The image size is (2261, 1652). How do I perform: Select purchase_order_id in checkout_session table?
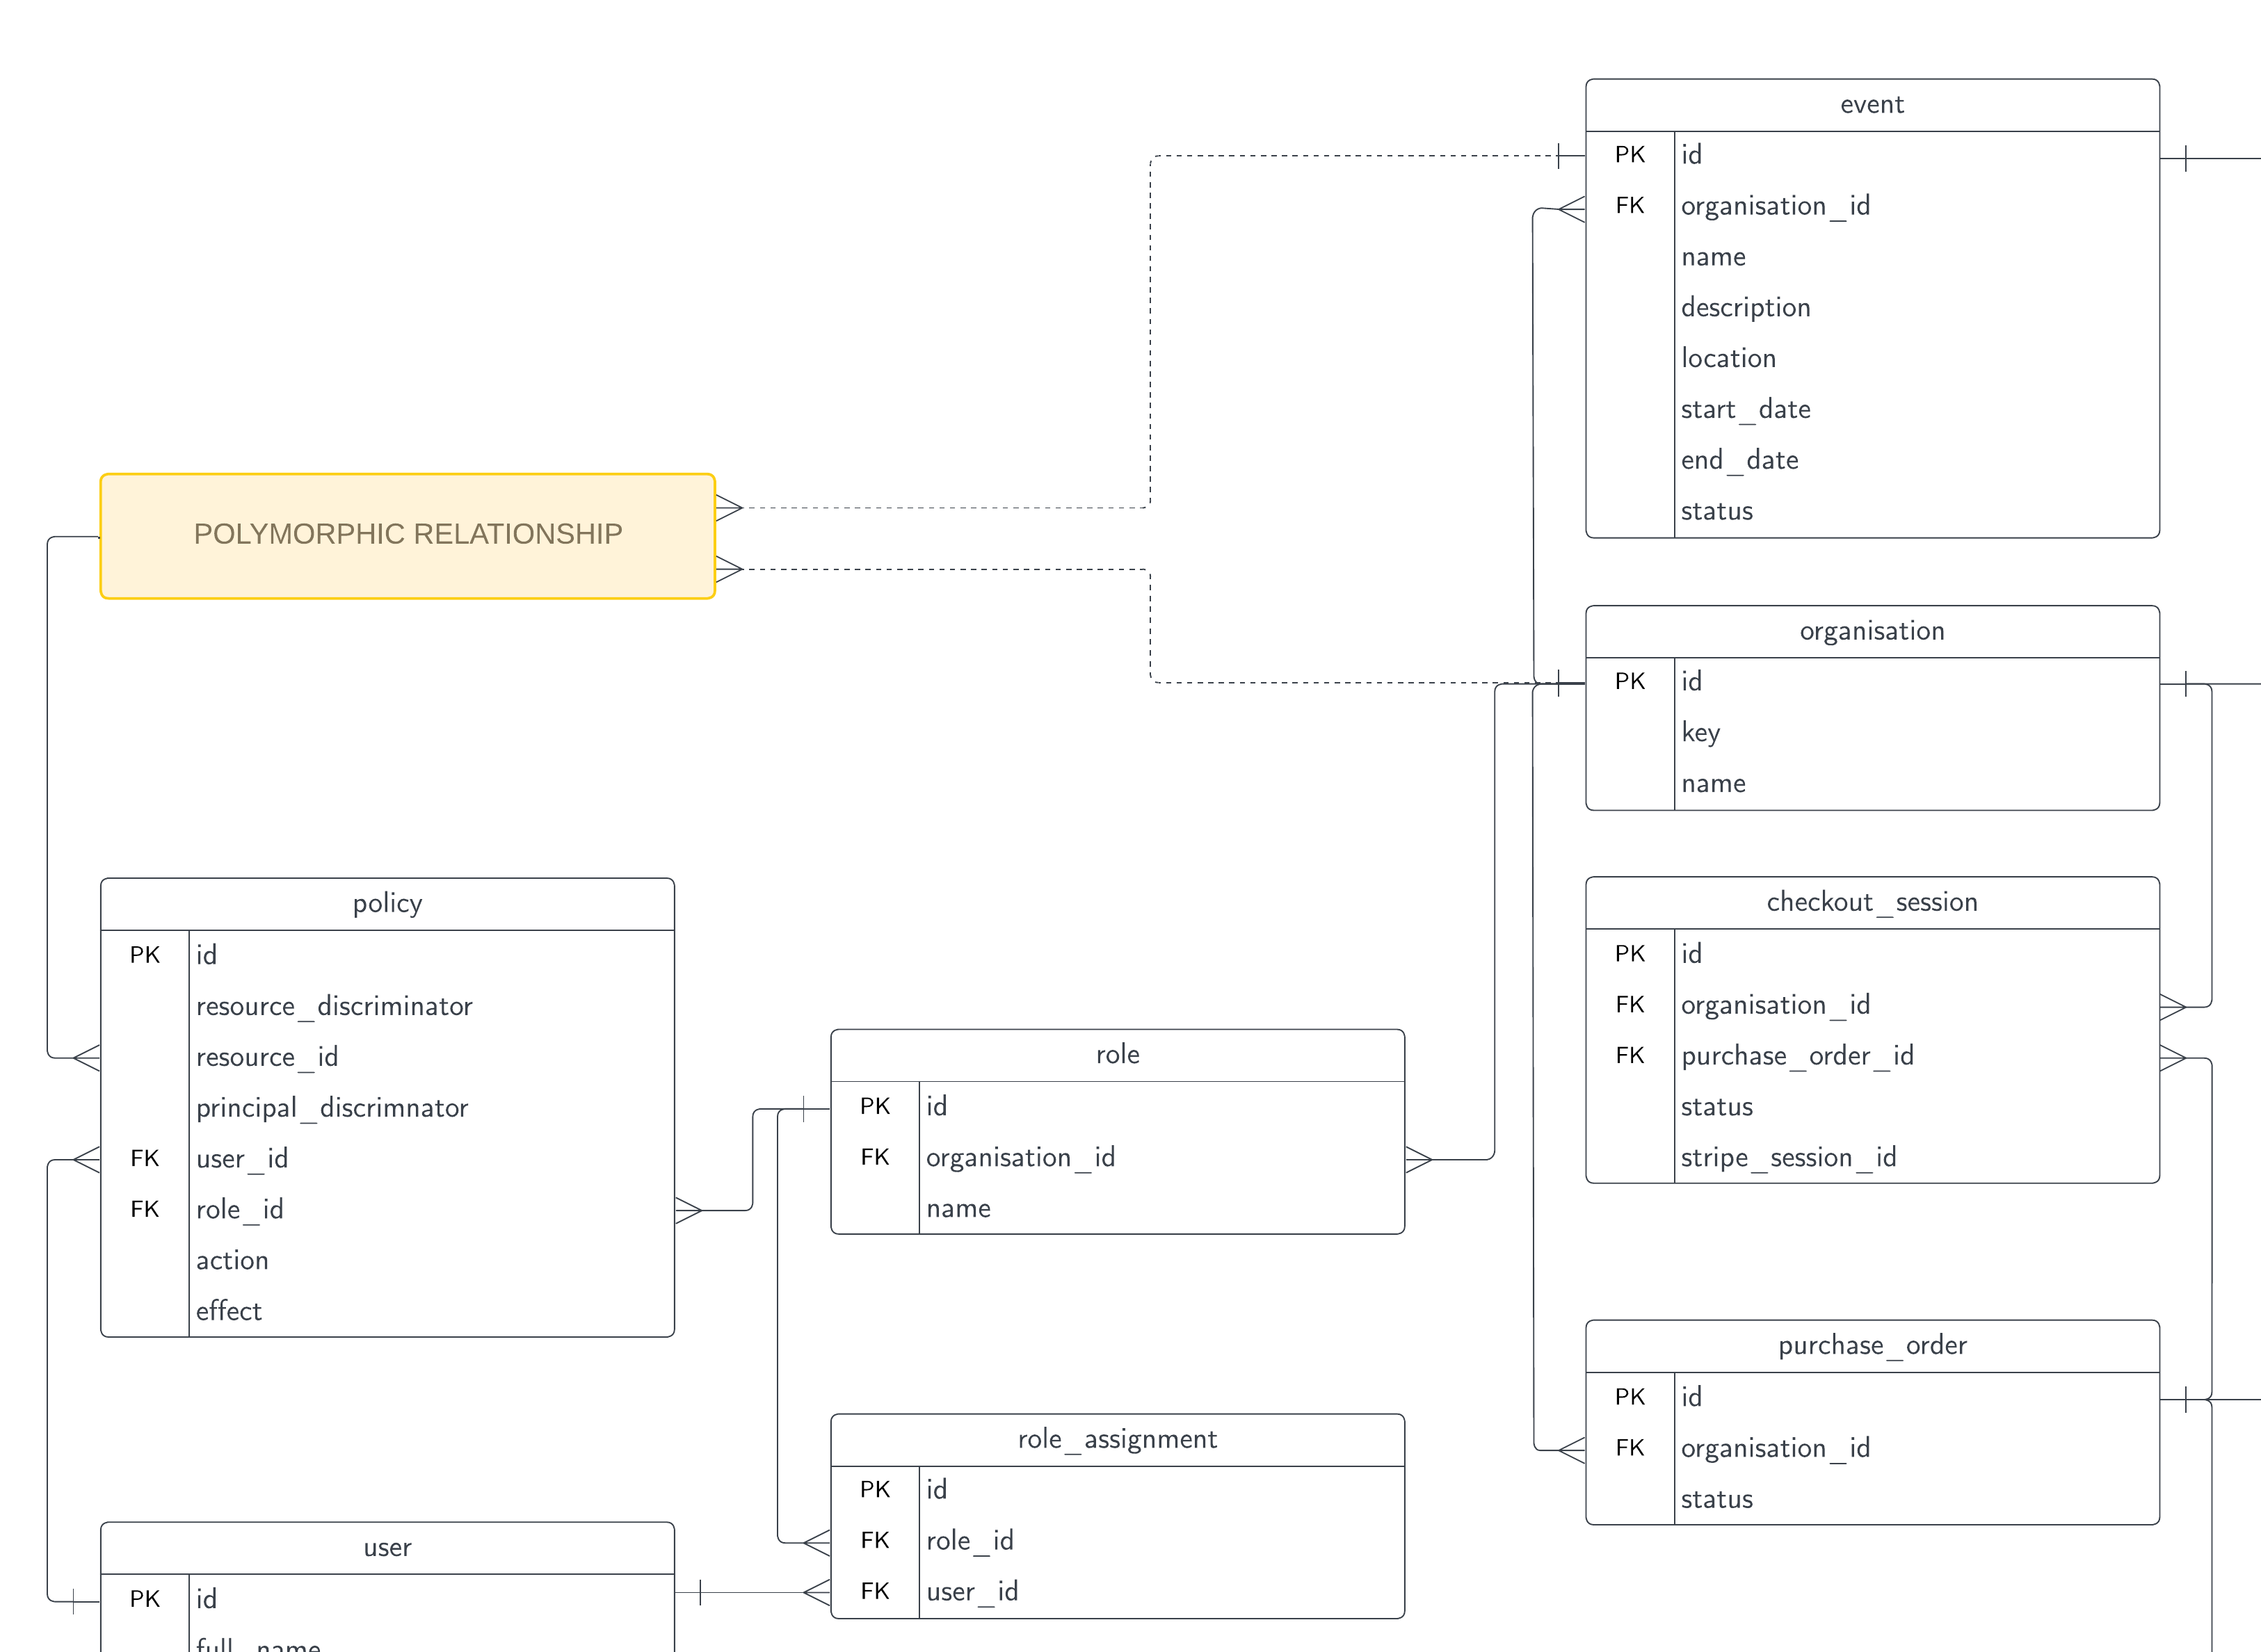[1797, 1056]
